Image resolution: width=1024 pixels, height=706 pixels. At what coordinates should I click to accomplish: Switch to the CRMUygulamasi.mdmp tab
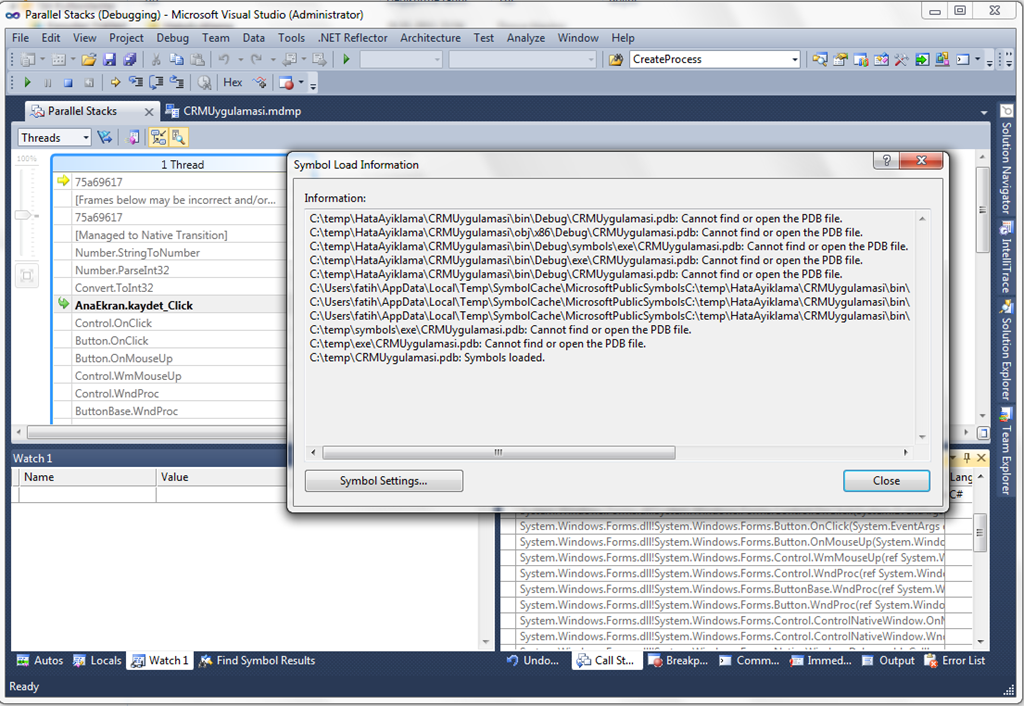233,111
